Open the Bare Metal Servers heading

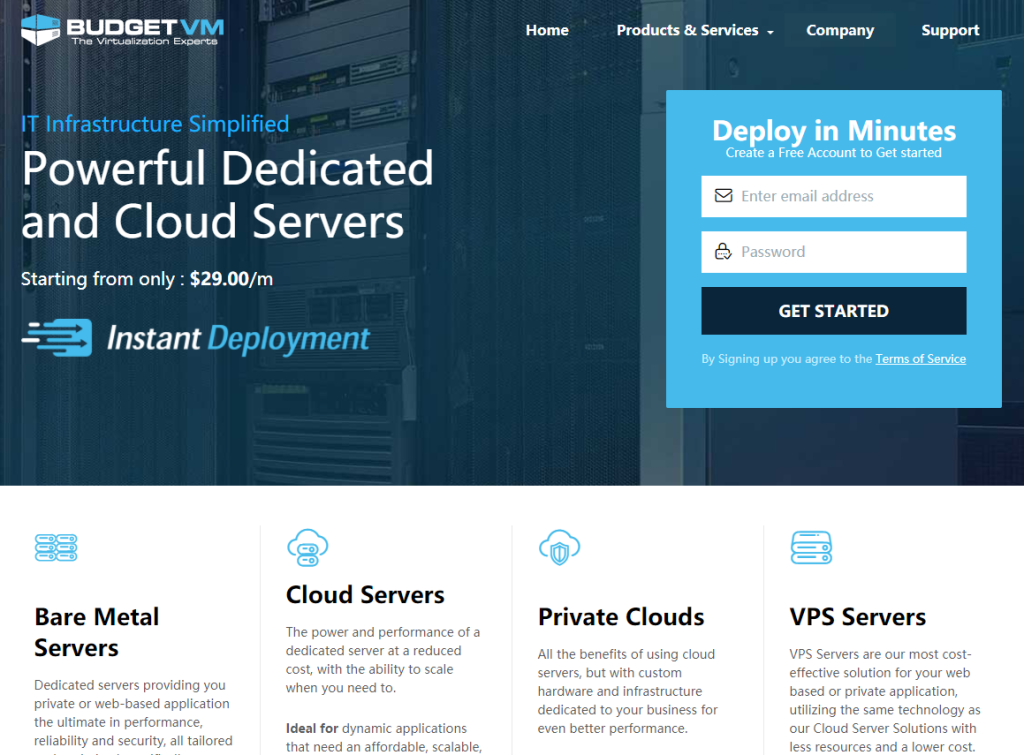point(97,632)
